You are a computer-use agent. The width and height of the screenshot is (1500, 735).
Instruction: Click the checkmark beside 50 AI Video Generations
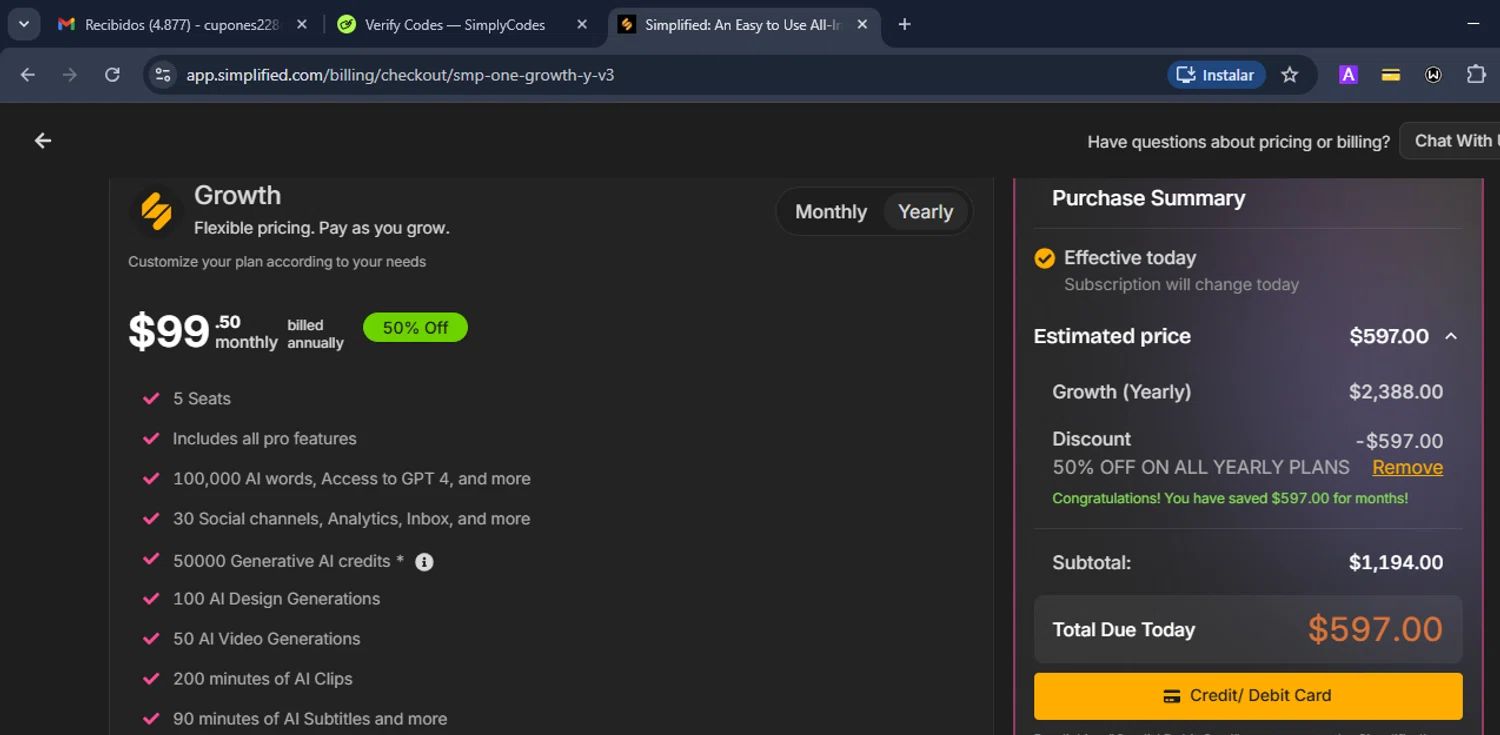tap(151, 639)
